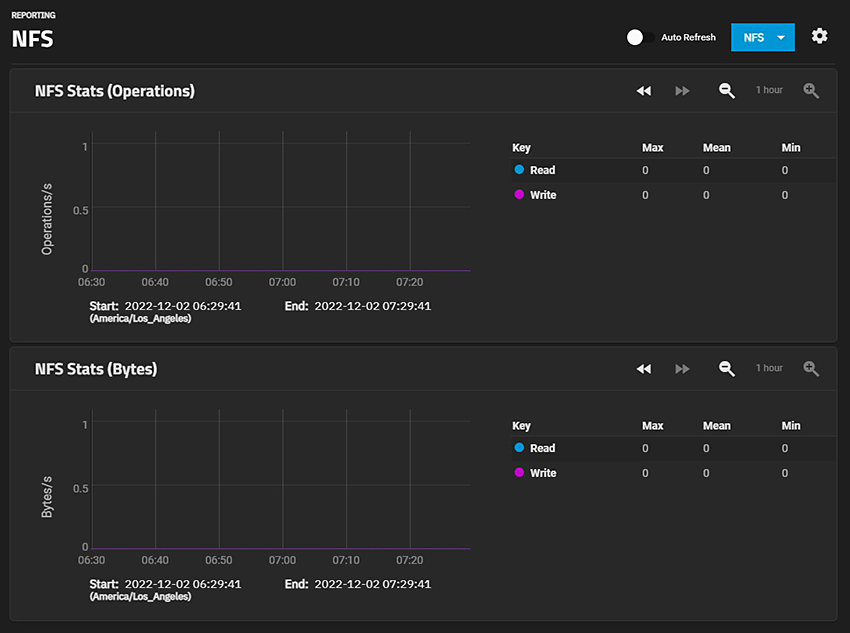Step back in Operations chart time
The image size is (850, 633).
pos(644,91)
